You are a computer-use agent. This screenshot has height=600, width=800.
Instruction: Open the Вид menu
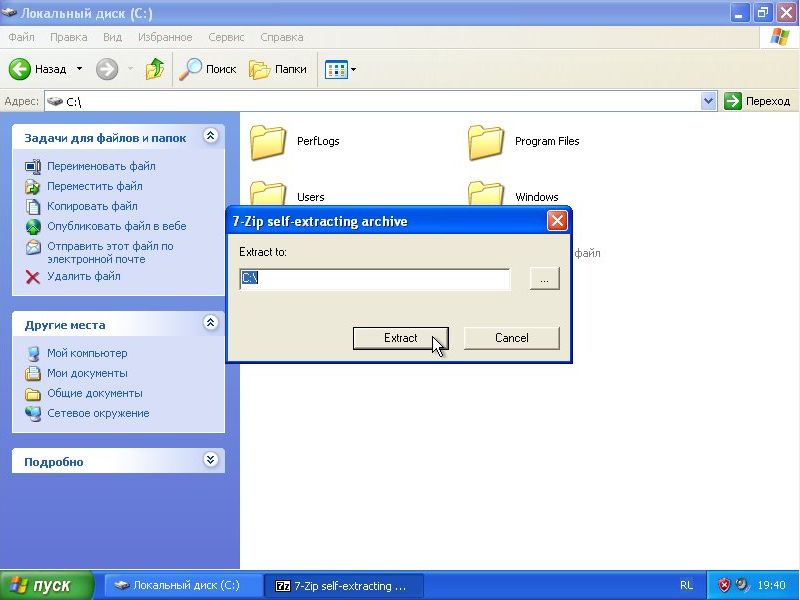click(112, 37)
